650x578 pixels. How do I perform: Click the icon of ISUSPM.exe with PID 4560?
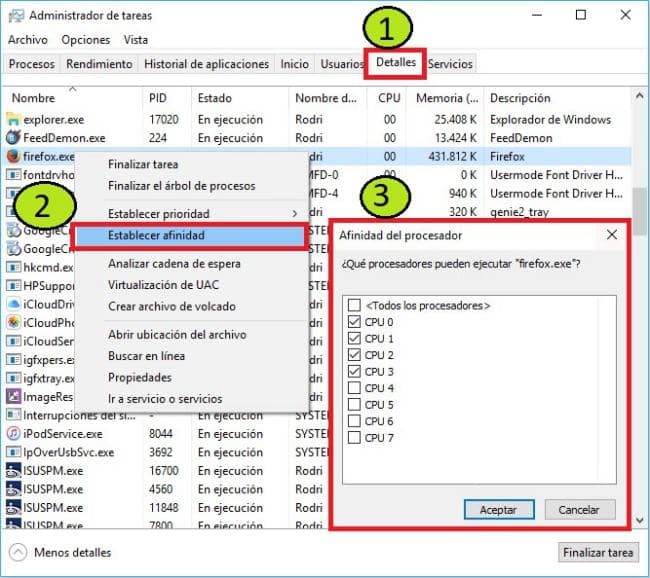[x=13, y=489]
